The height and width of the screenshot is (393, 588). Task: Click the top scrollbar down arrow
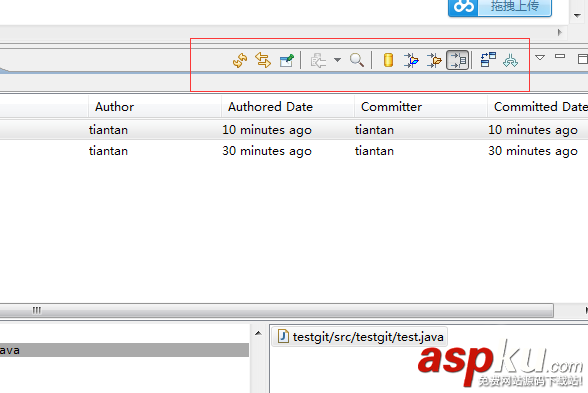coord(578,15)
